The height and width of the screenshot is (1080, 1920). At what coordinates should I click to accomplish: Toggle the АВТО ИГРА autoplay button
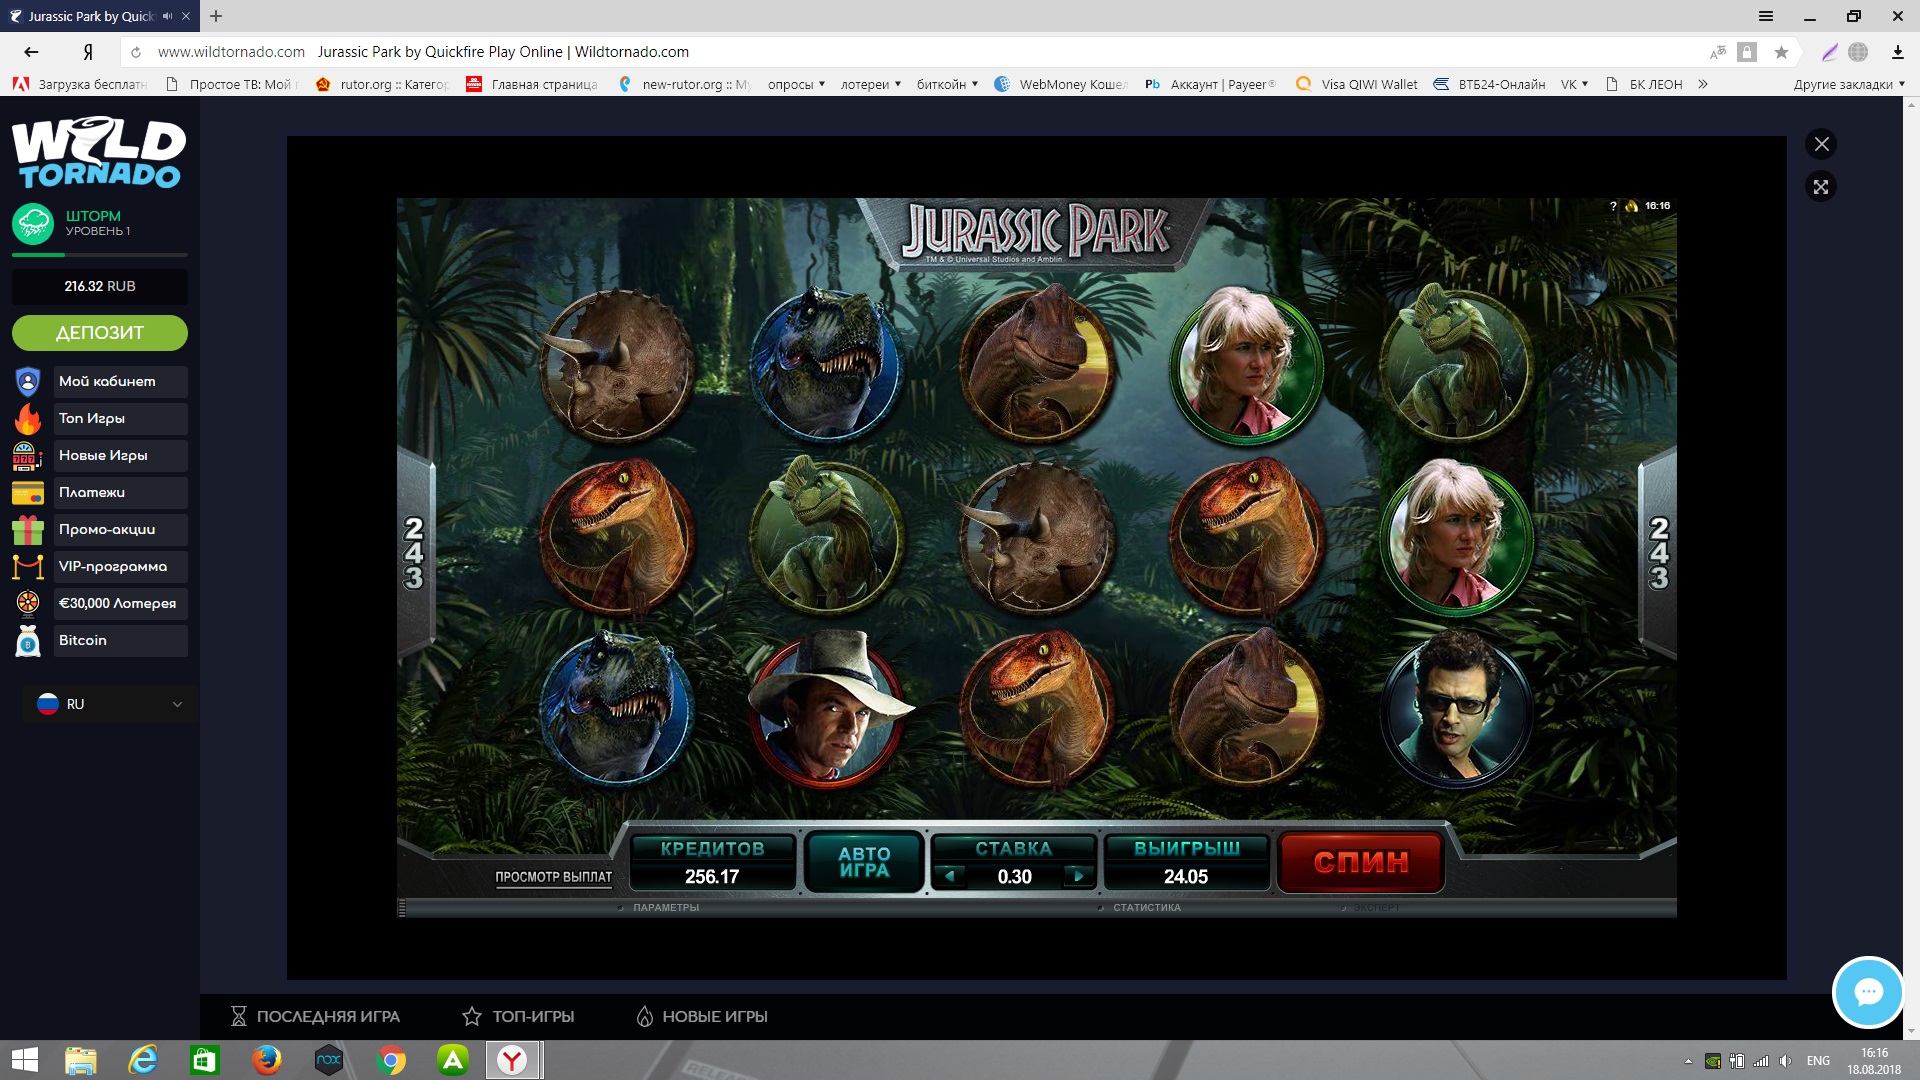(864, 862)
